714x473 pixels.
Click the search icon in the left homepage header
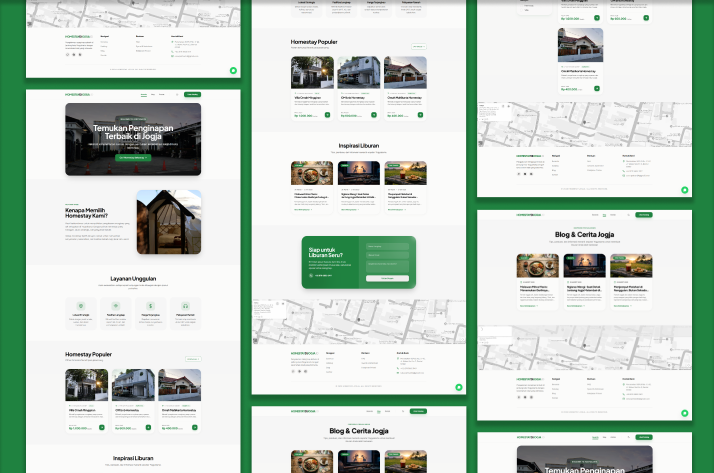tap(177, 95)
